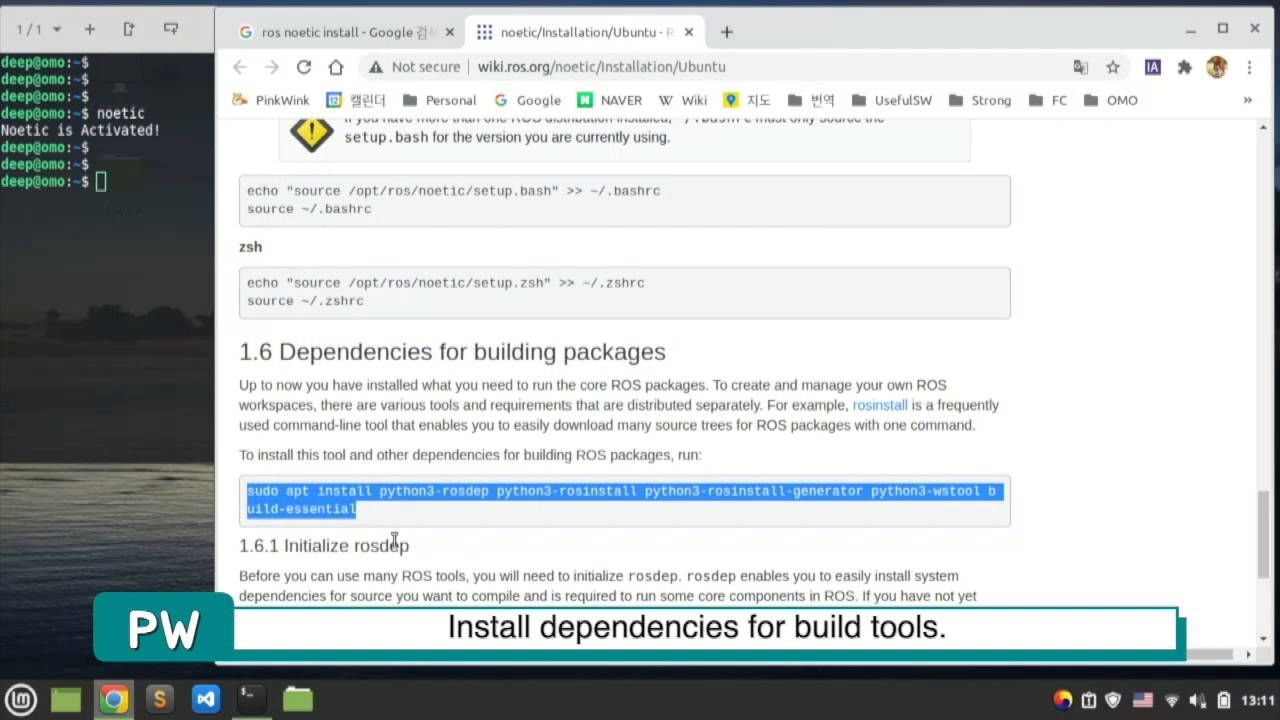Open the Chrome three-dot menu
Image resolution: width=1280 pixels, height=720 pixels.
[x=1249, y=67]
